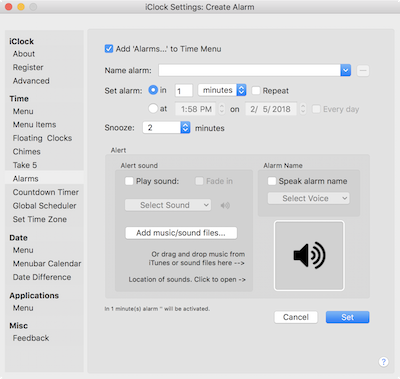Select Menu under Applications section
Viewport: 400px width, 379px height.
(23, 308)
